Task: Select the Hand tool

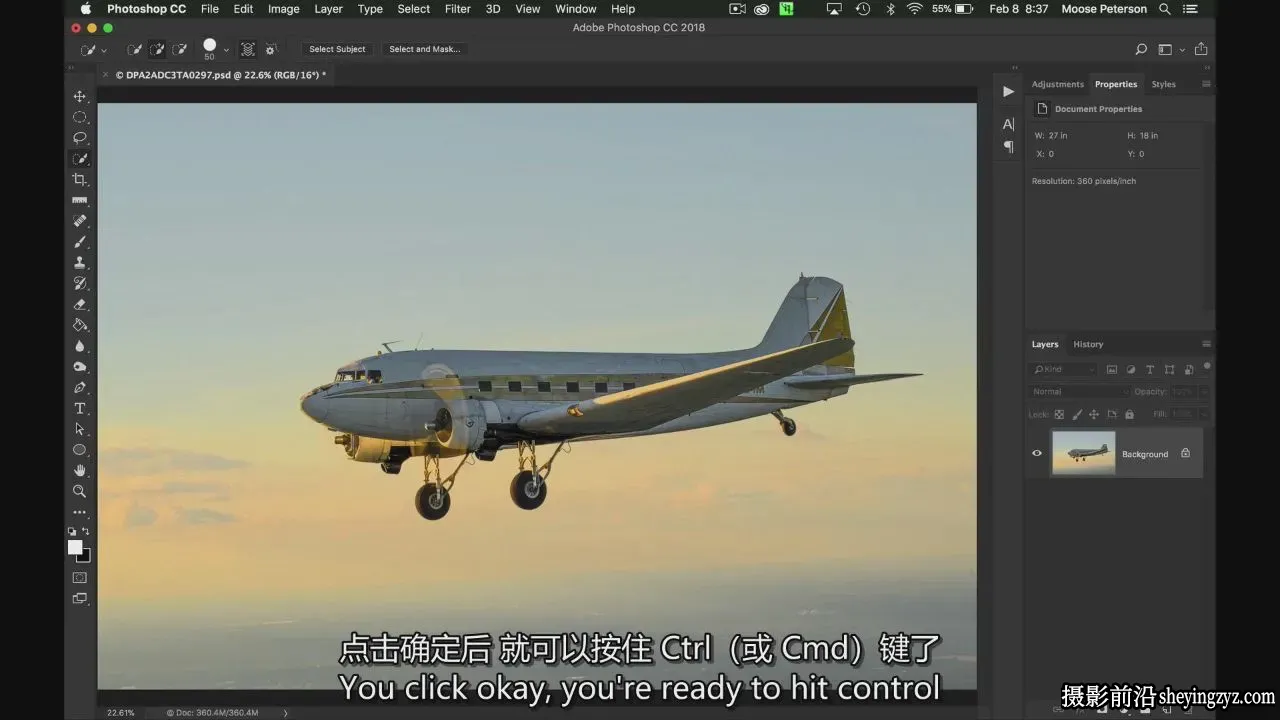Action: 80,470
